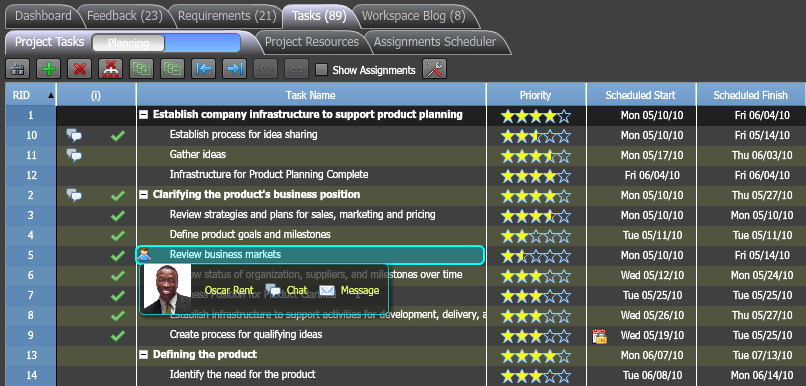
Task: Open the Assignments Scheduler tab
Action: click(x=435, y=42)
